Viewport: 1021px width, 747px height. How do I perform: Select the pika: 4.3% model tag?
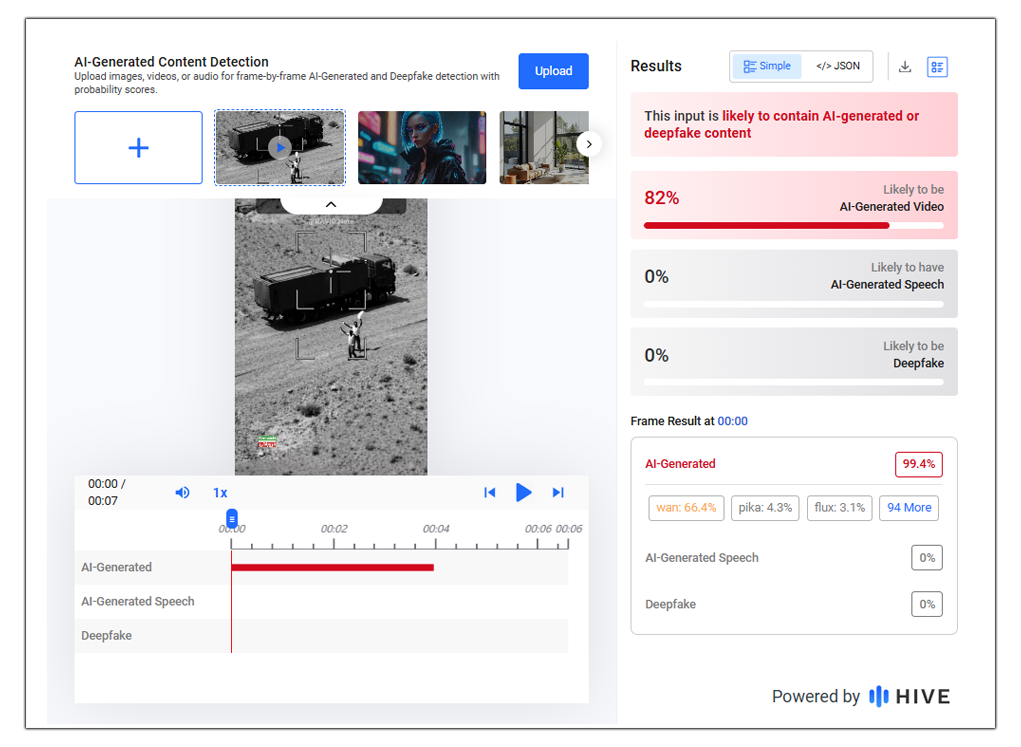click(765, 508)
